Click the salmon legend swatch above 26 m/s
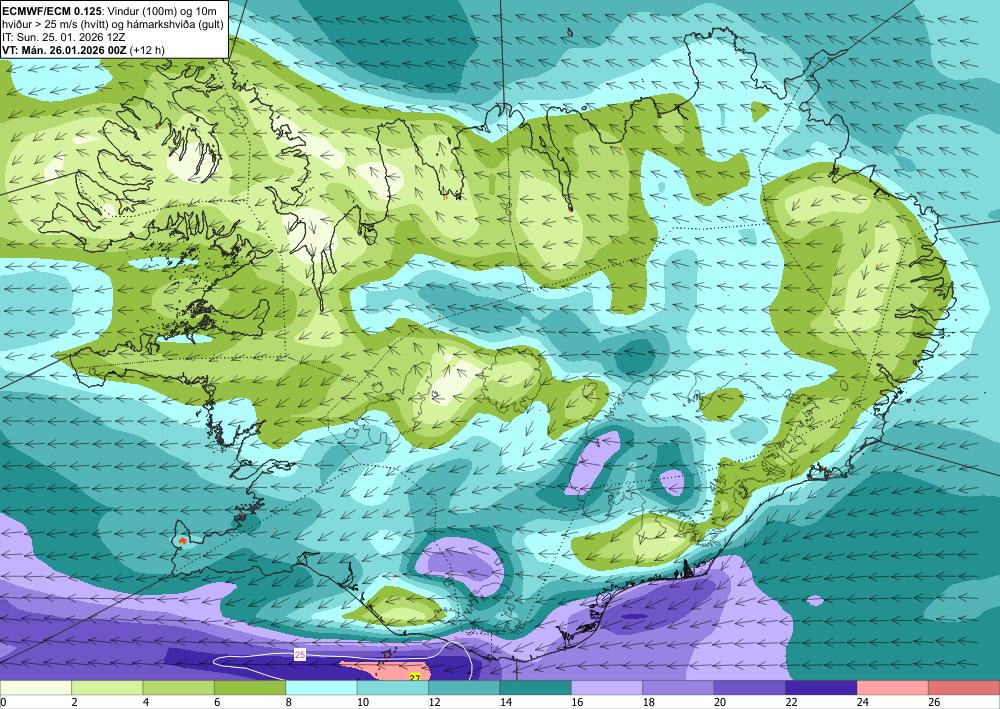The width and height of the screenshot is (1000, 709). (964, 688)
